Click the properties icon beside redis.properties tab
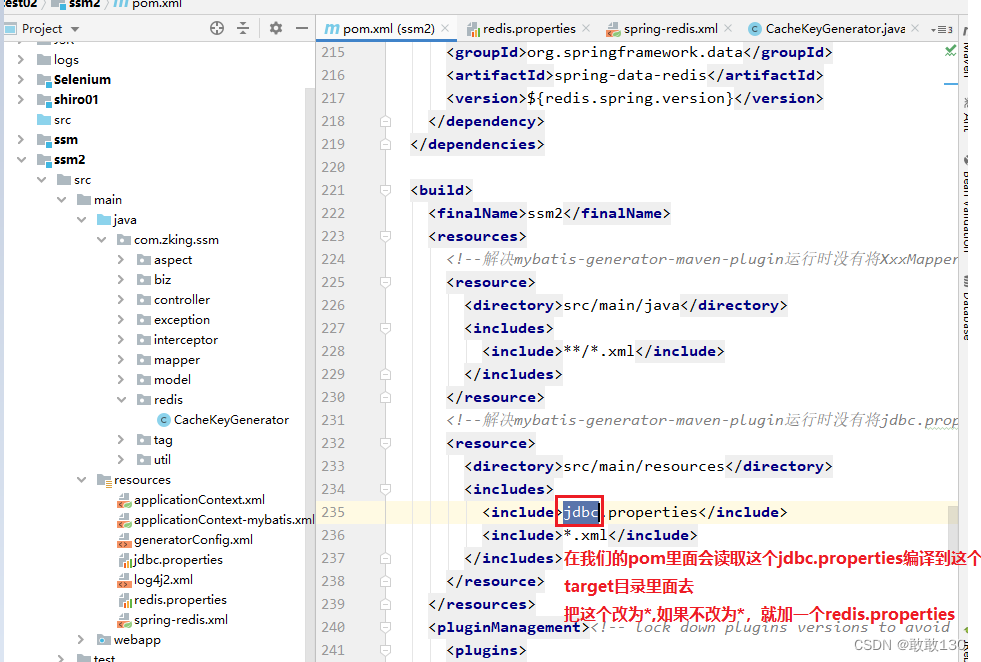This screenshot has height=662, width=981. tap(473, 28)
